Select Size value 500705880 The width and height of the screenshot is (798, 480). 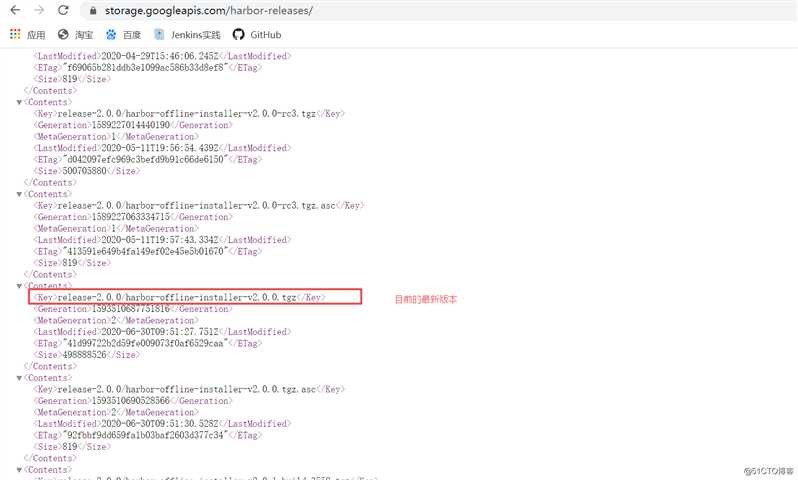(84, 171)
